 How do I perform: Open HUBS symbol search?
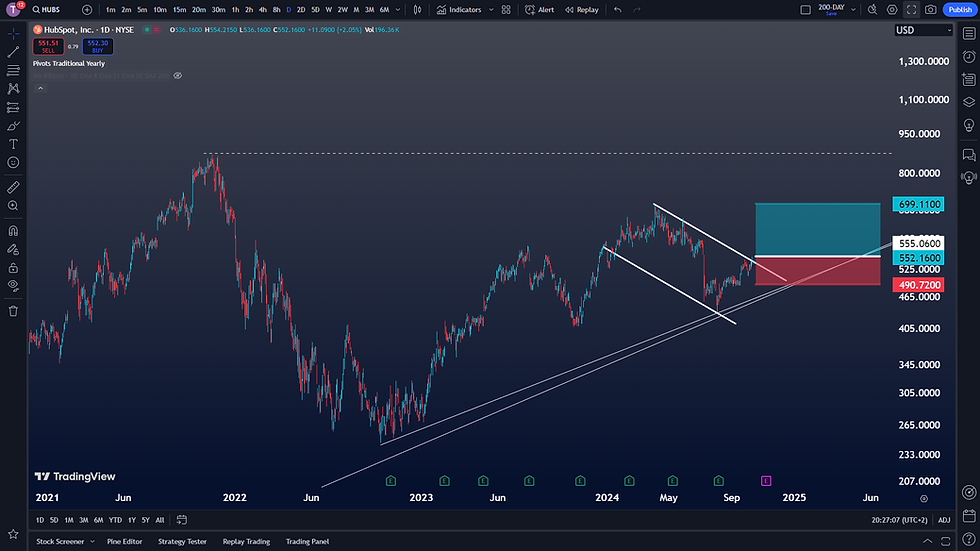pos(47,9)
